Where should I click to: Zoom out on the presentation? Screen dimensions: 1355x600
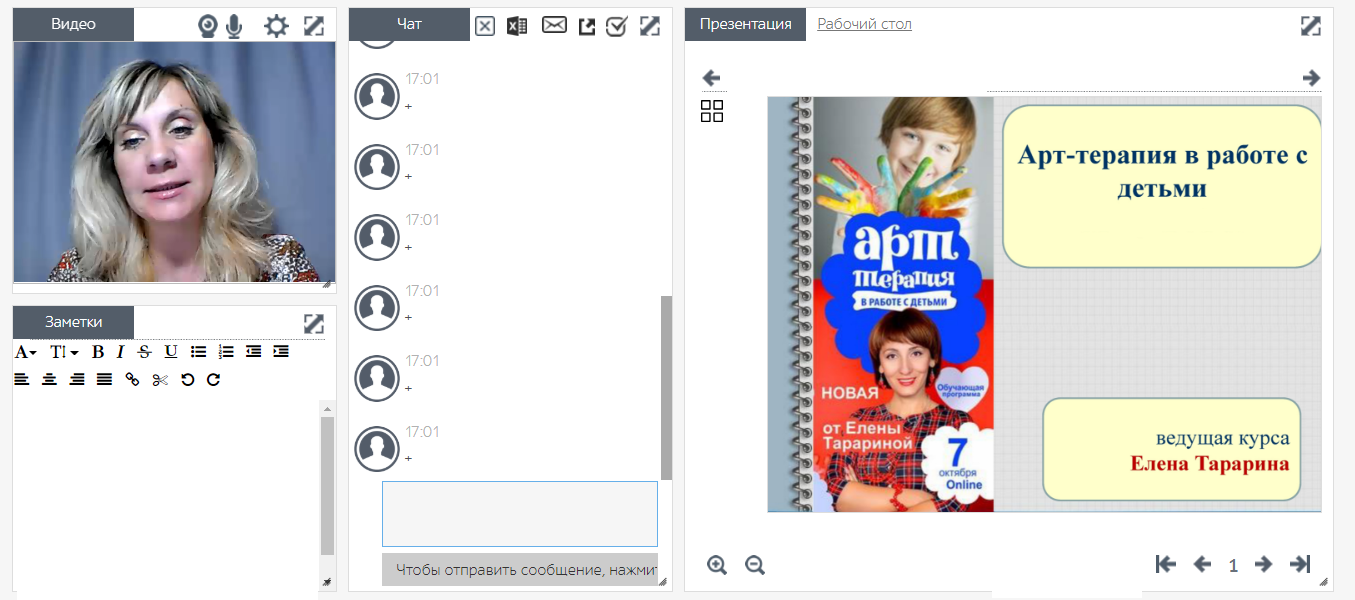coord(755,565)
